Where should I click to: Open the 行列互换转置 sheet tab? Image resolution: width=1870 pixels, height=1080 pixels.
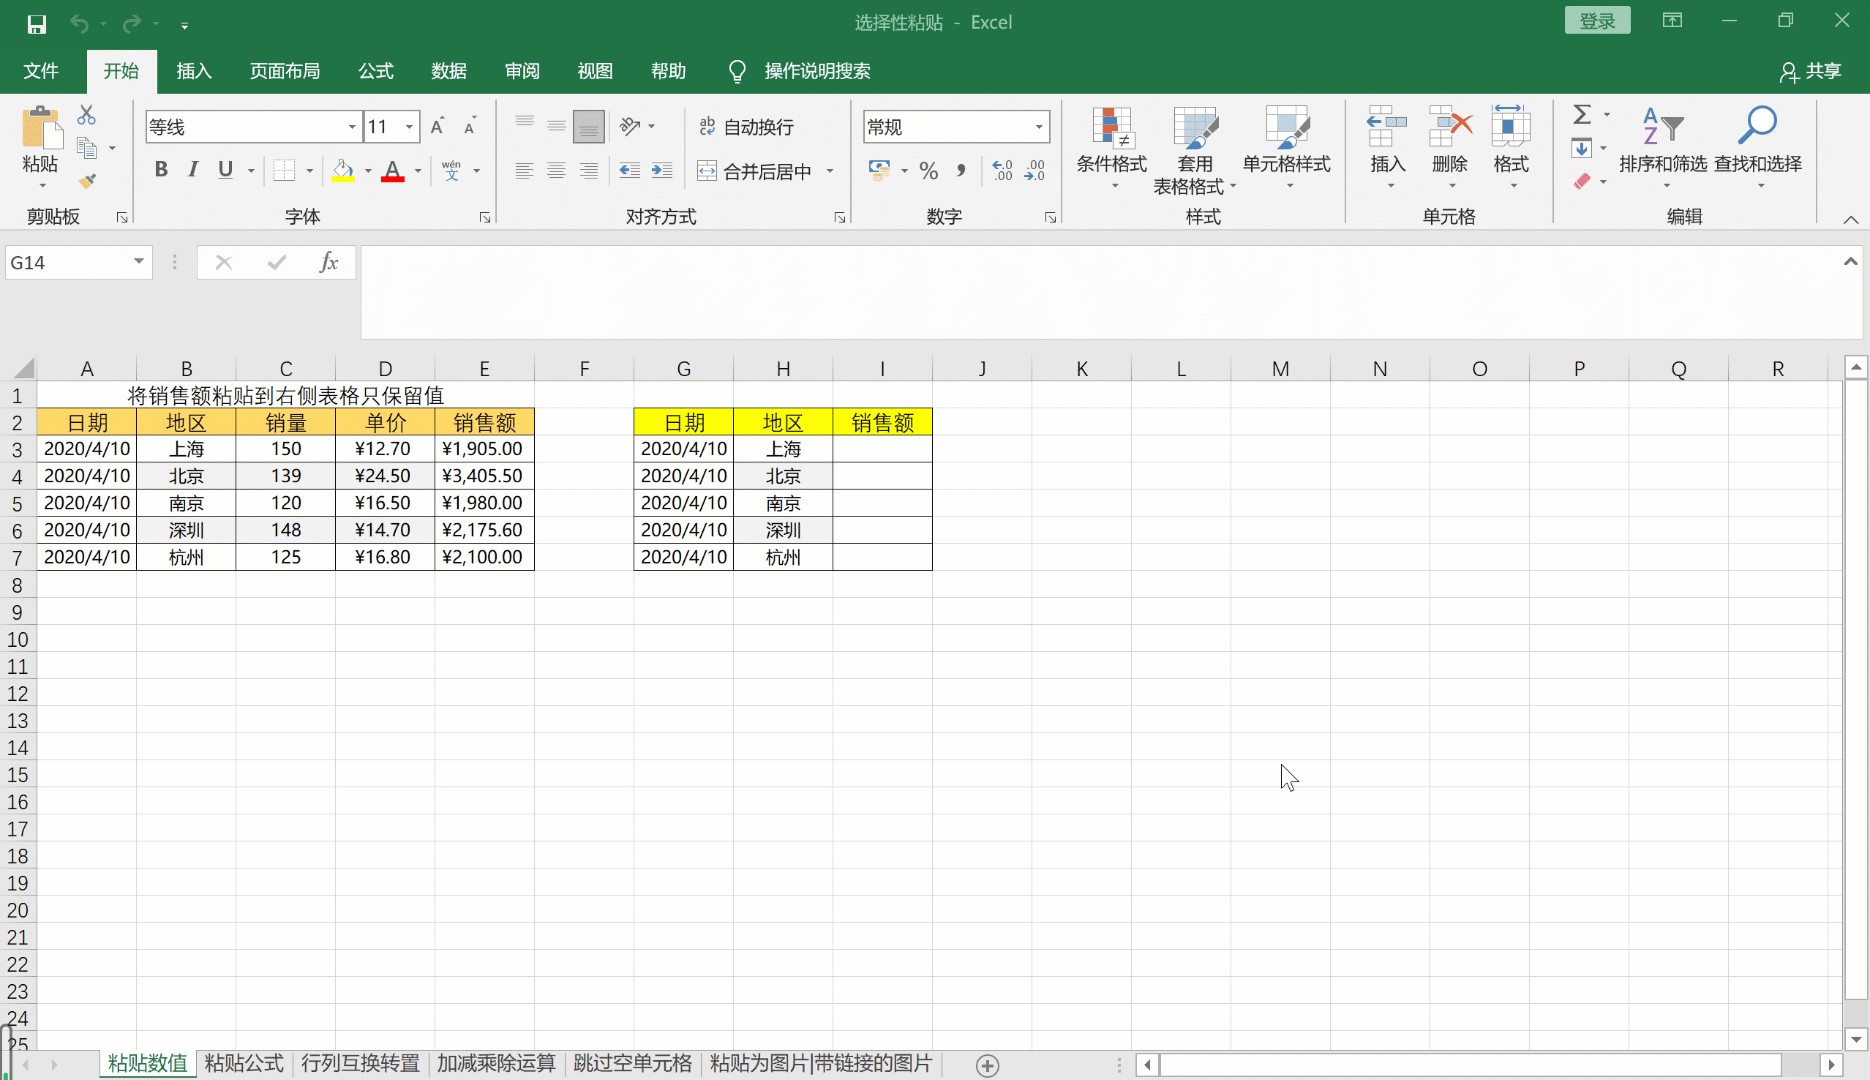tap(360, 1064)
